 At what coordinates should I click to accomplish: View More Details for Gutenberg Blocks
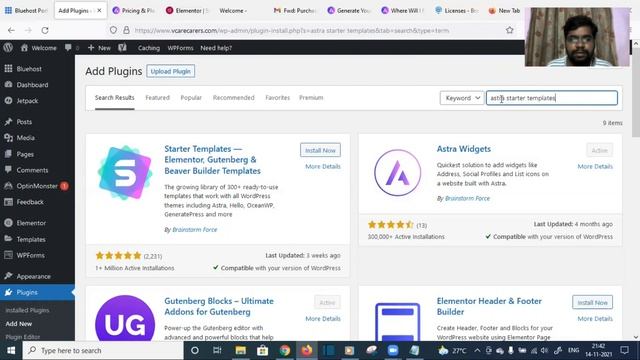pos(323,319)
